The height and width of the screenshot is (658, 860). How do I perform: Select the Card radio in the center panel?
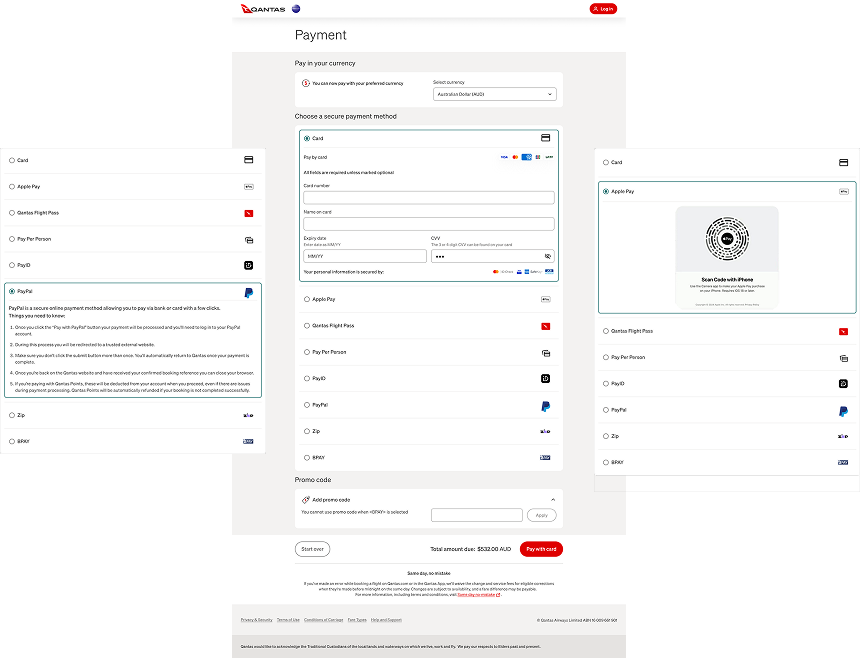307,138
